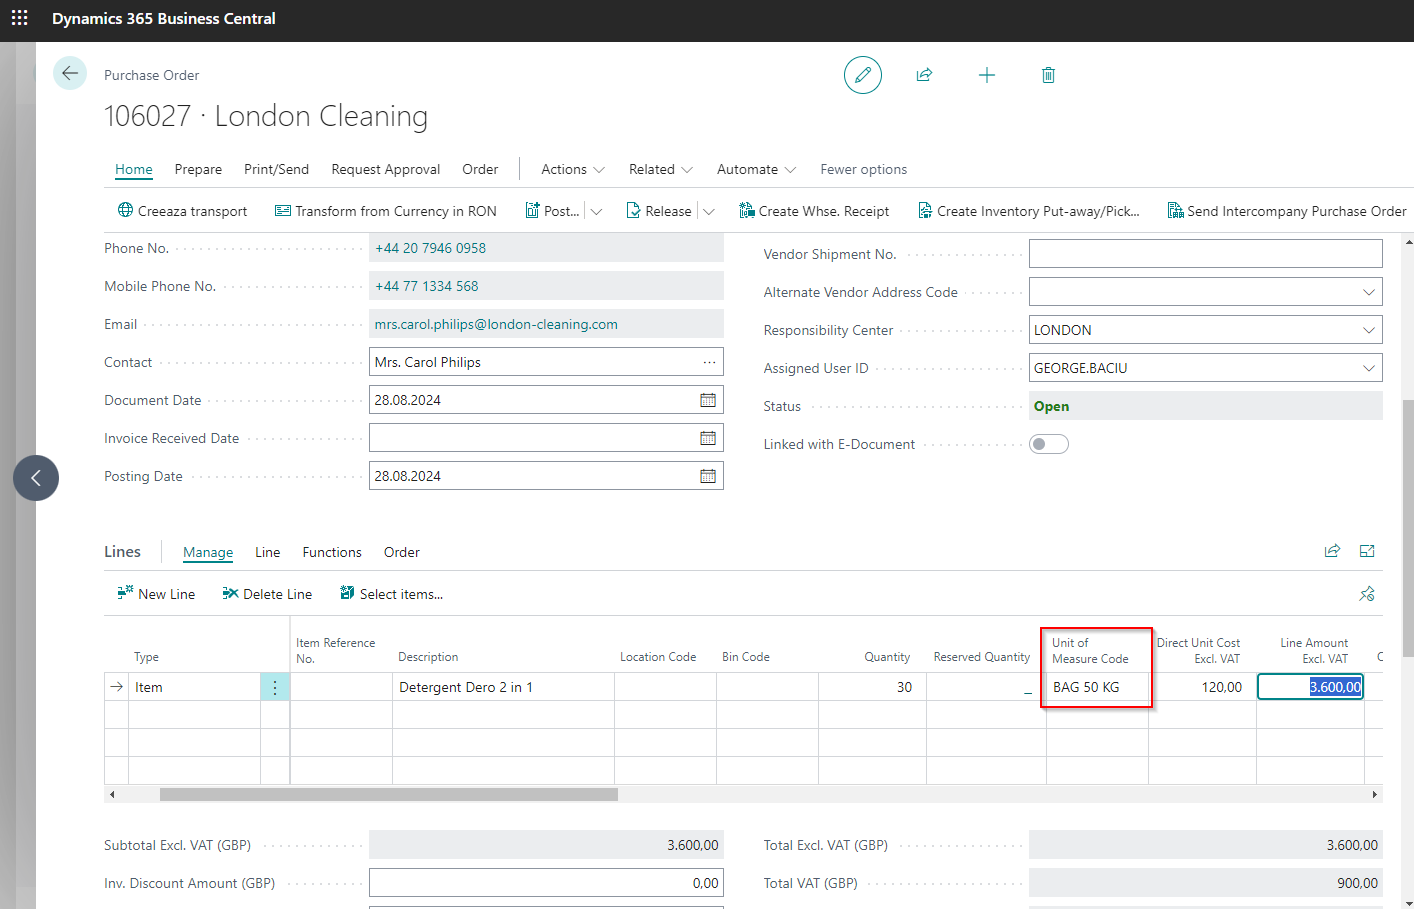Click Line Amount field 3.600,00

(1310, 687)
